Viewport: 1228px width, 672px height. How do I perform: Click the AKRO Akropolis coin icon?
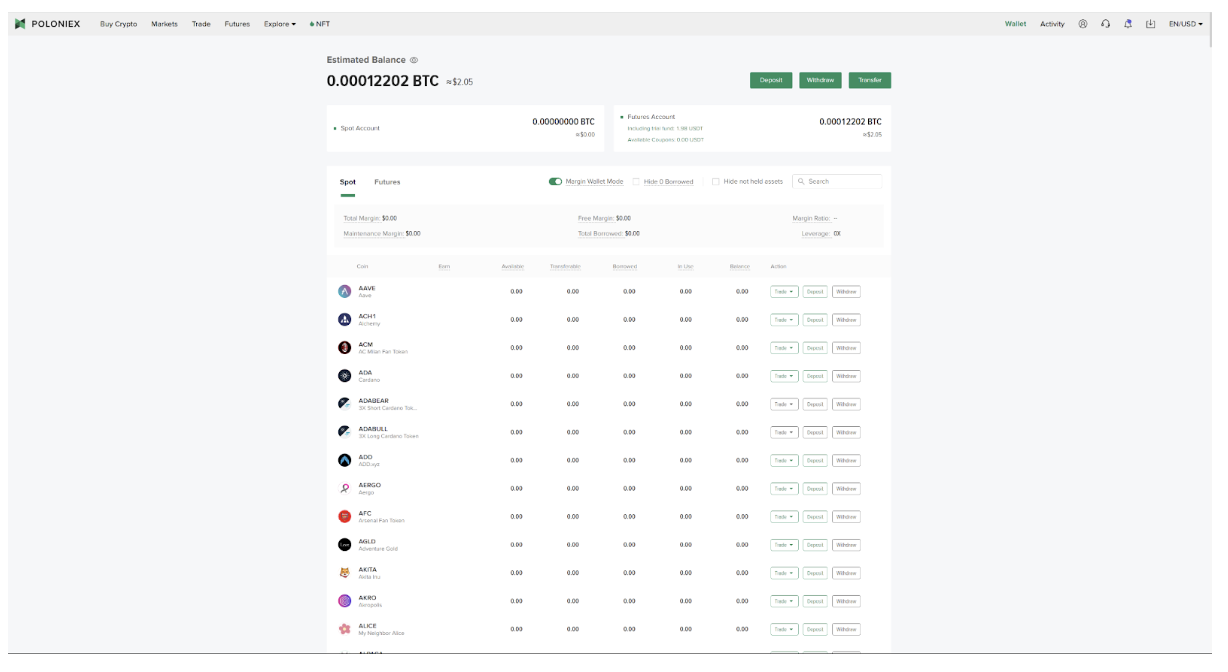[x=345, y=601]
